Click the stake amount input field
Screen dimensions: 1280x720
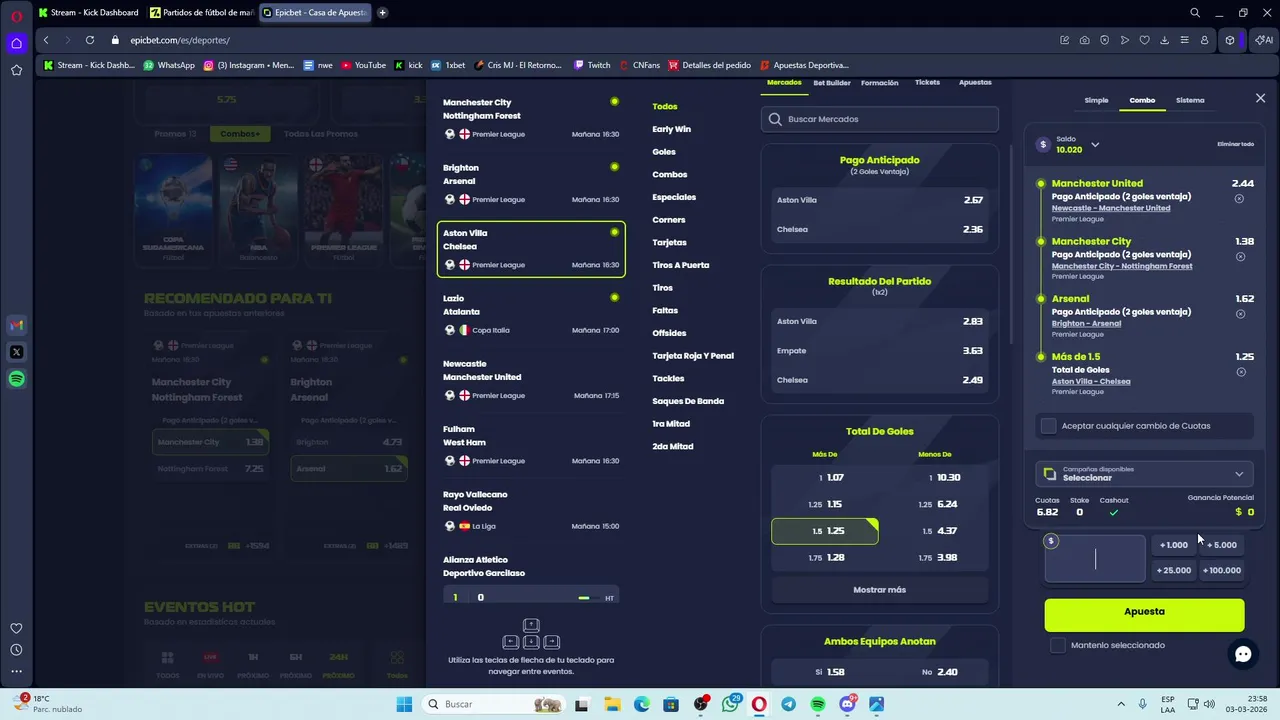pyautogui.click(x=1095, y=559)
